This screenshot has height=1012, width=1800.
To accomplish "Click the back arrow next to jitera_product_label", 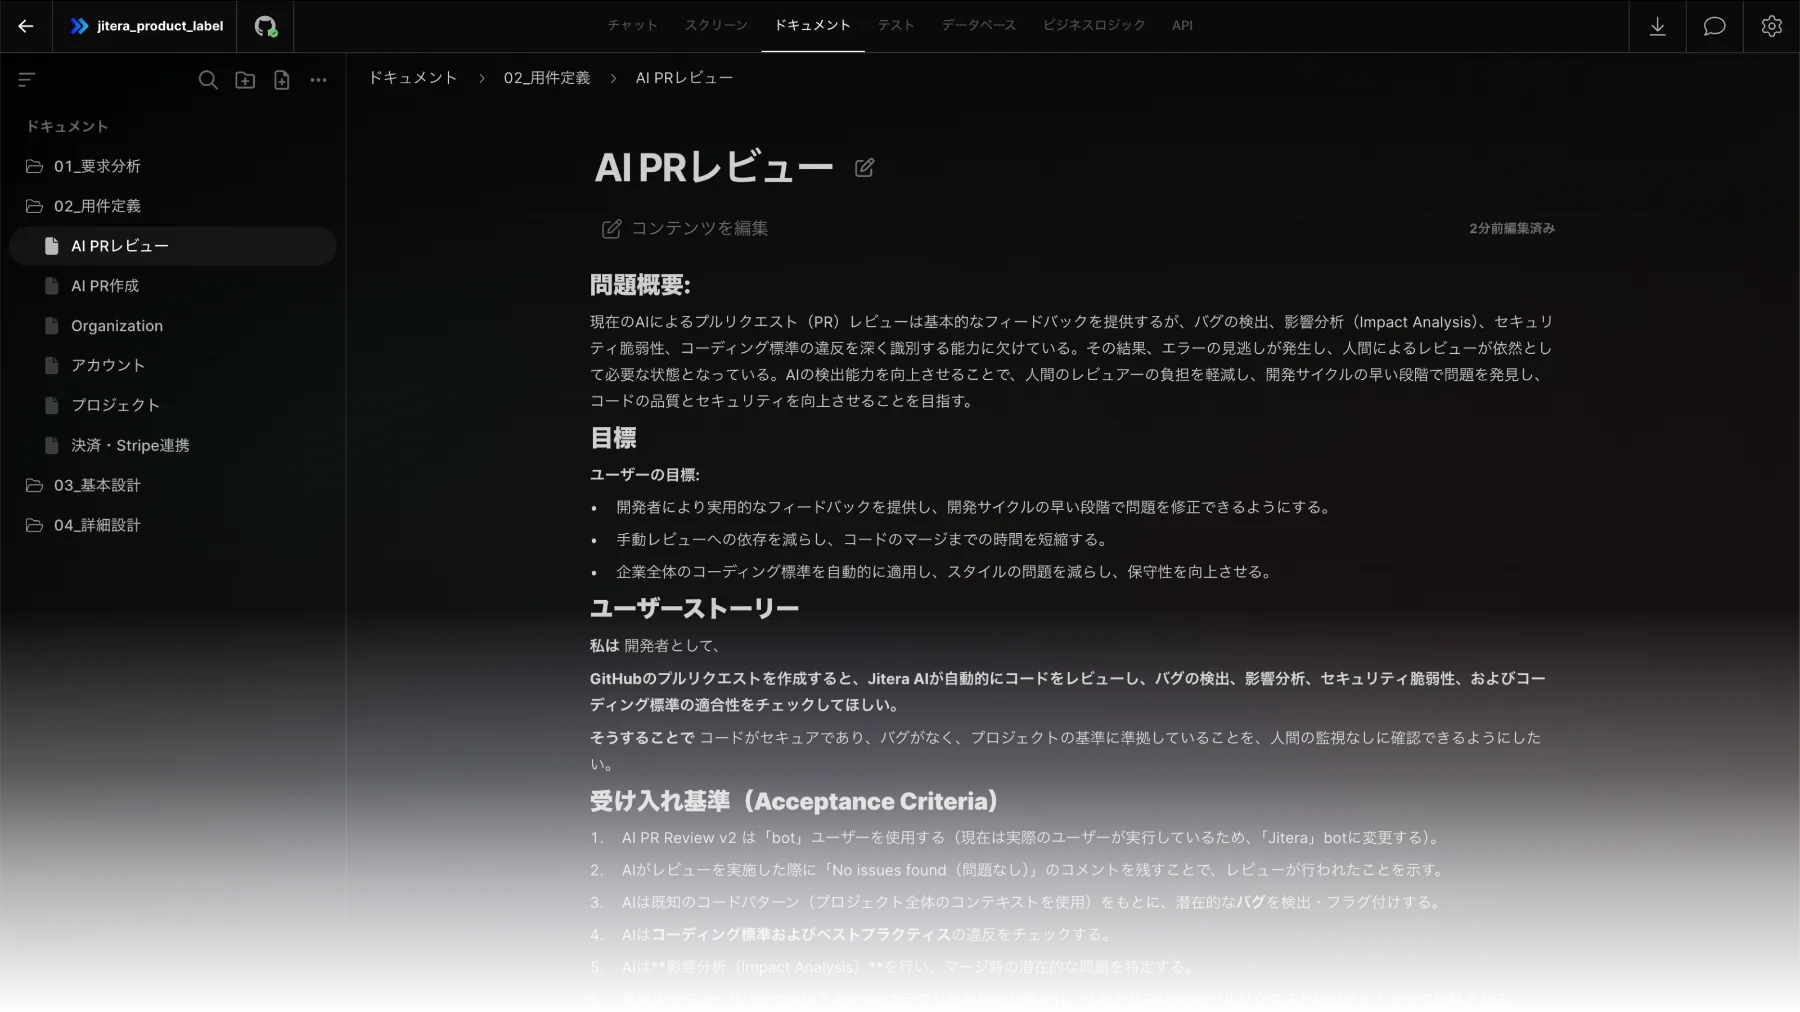I will point(26,26).
